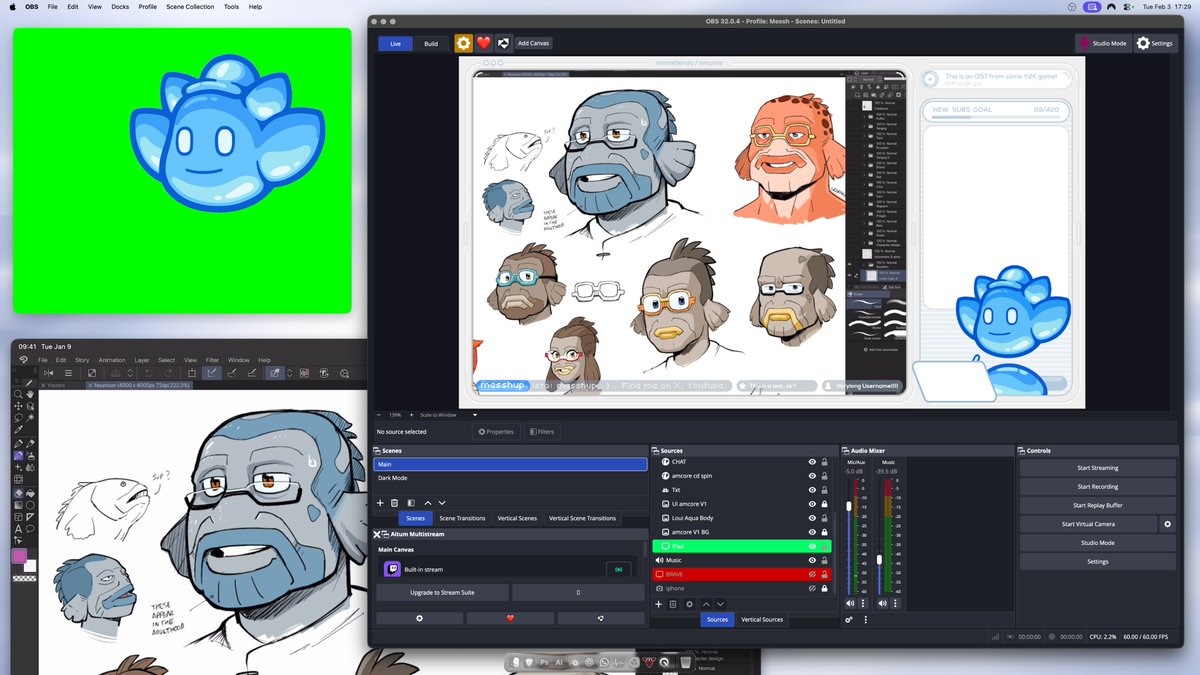
Task: Move source up arrow in Sources dock
Action: [706, 604]
